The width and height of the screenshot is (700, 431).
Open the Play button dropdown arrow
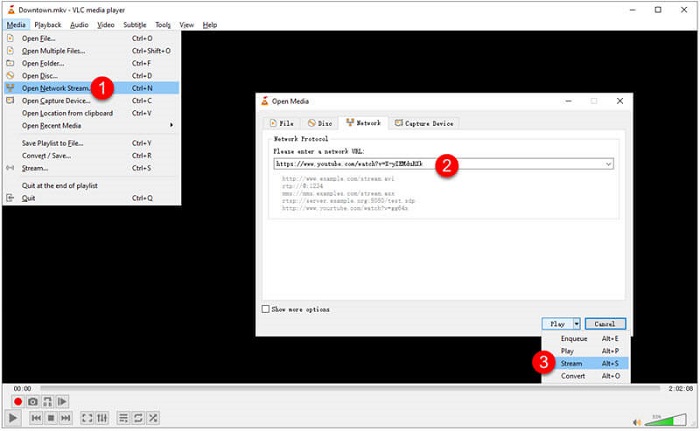click(x=577, y=324)
